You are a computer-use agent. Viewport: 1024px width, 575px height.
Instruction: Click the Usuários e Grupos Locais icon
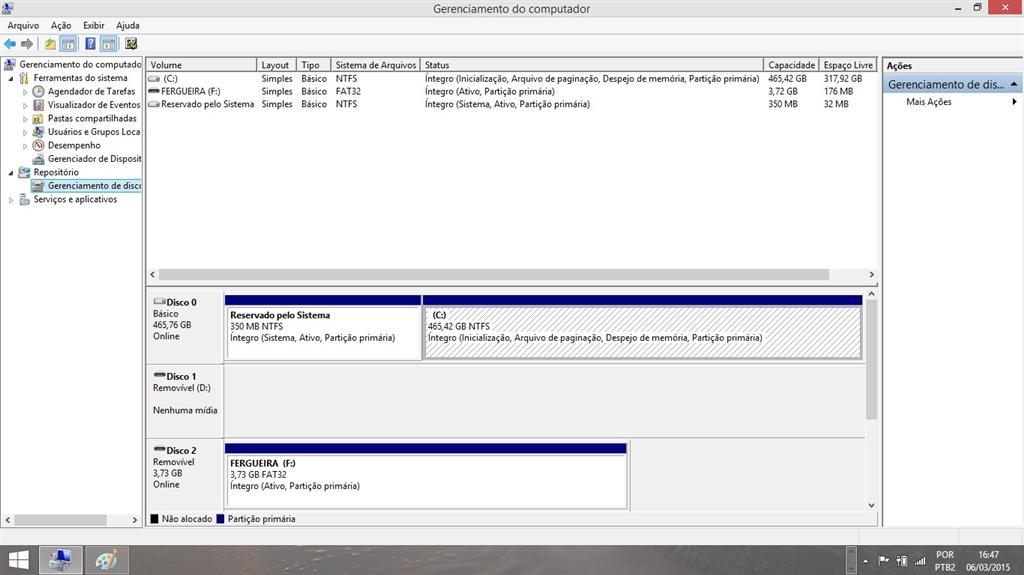click(39, 131)
